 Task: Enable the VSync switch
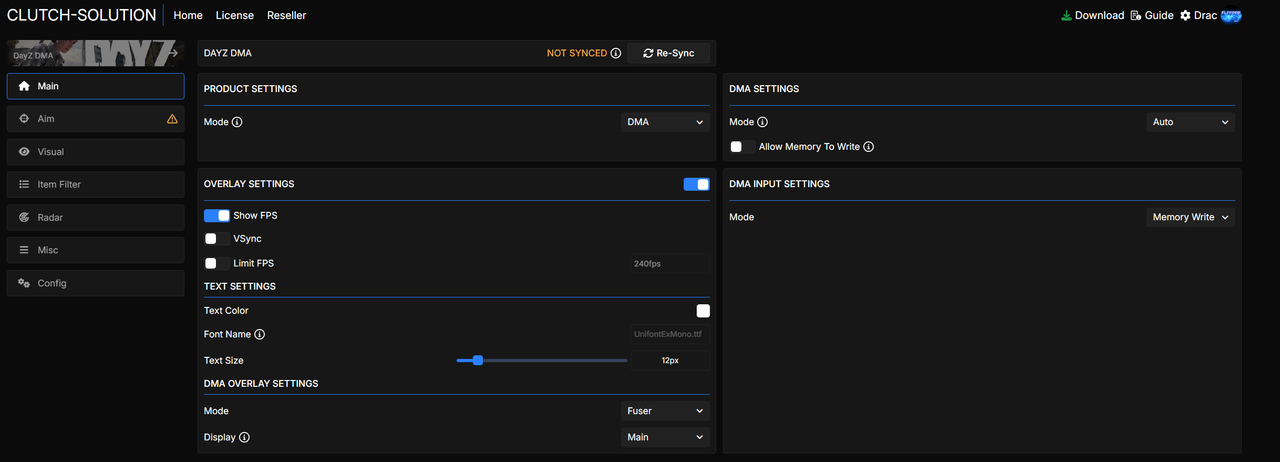pos(217,239)
